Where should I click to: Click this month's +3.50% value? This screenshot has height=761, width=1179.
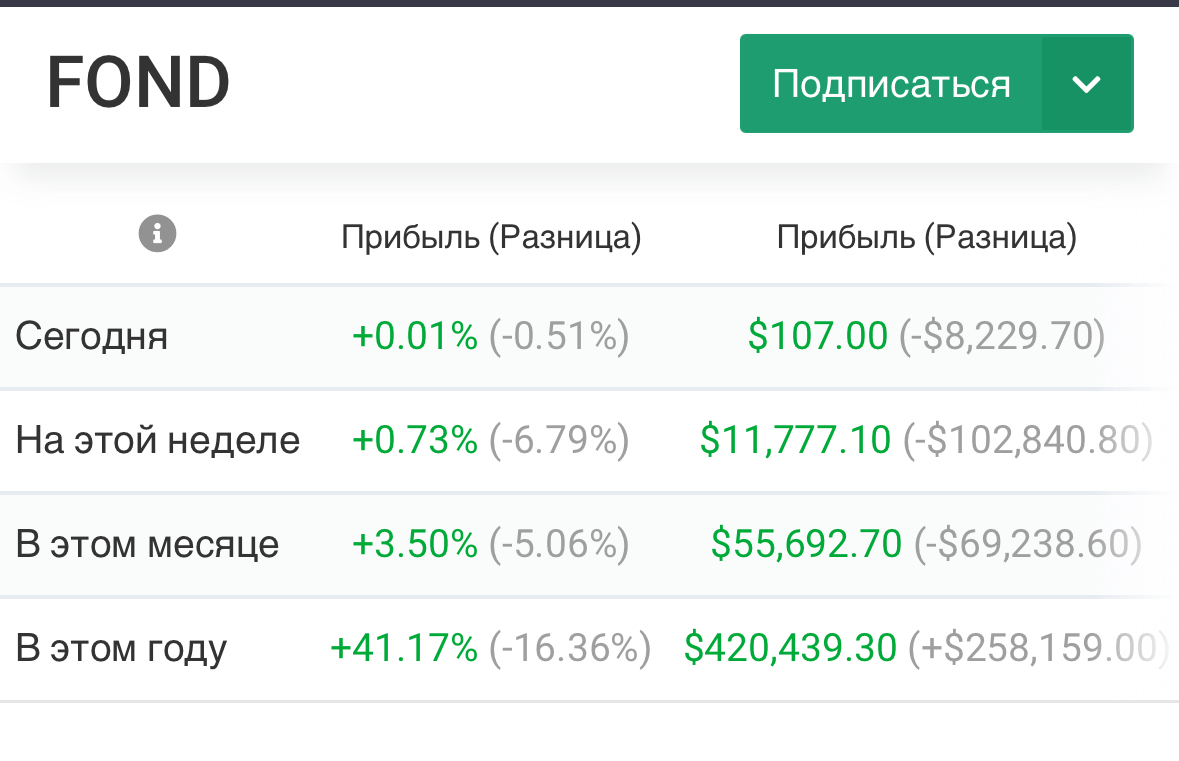pyautogui.click(x=415, y=544)
